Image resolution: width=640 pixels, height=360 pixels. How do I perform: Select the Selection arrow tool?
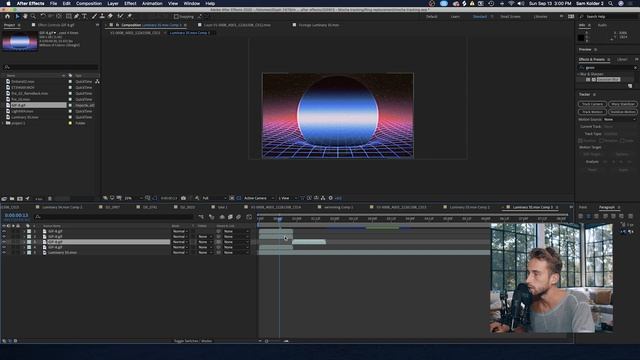[17, 16]
